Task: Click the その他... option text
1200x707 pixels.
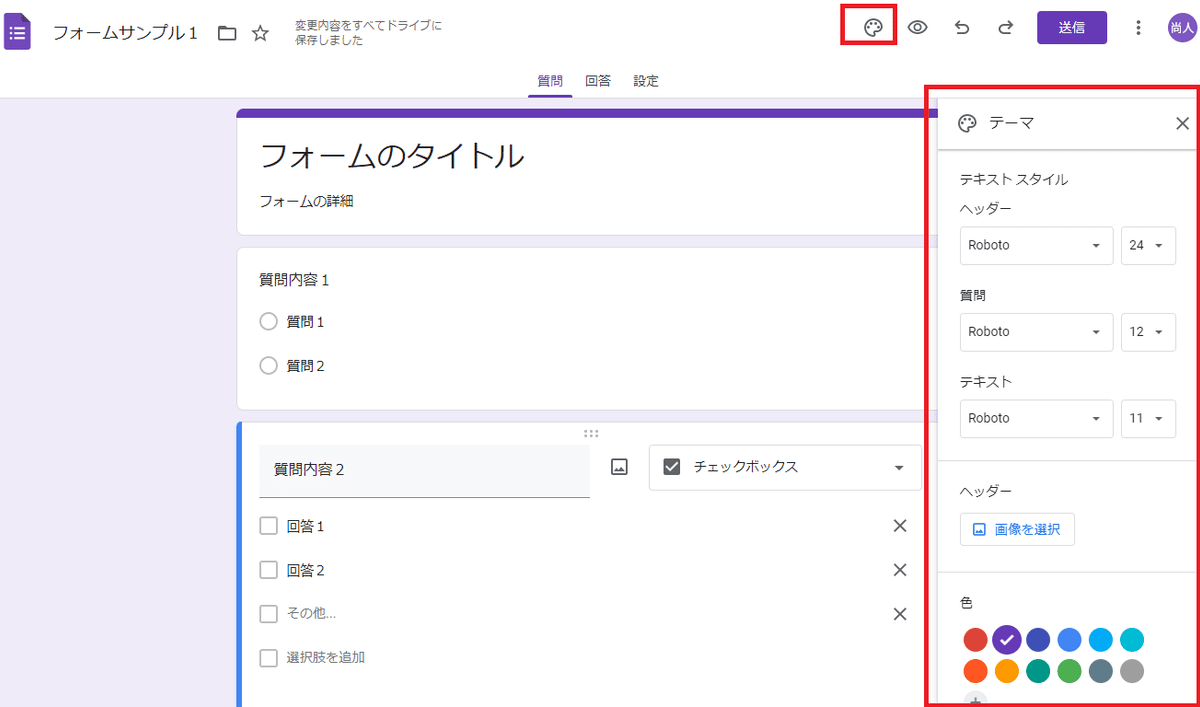Action: [x=311, y=613]
